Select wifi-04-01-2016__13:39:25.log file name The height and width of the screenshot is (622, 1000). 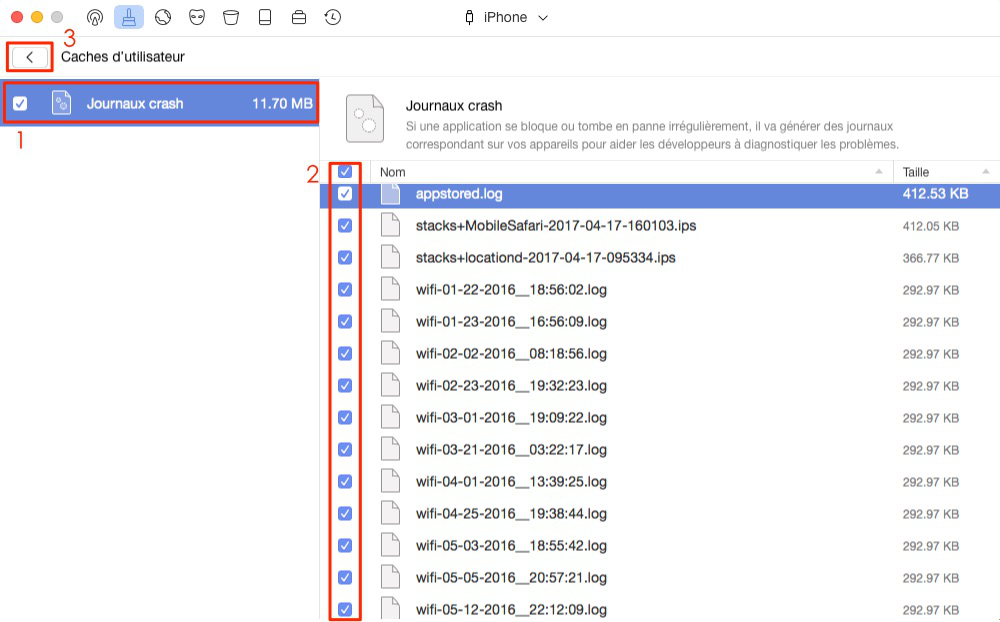pyautogui.click(x=511, y=481)
